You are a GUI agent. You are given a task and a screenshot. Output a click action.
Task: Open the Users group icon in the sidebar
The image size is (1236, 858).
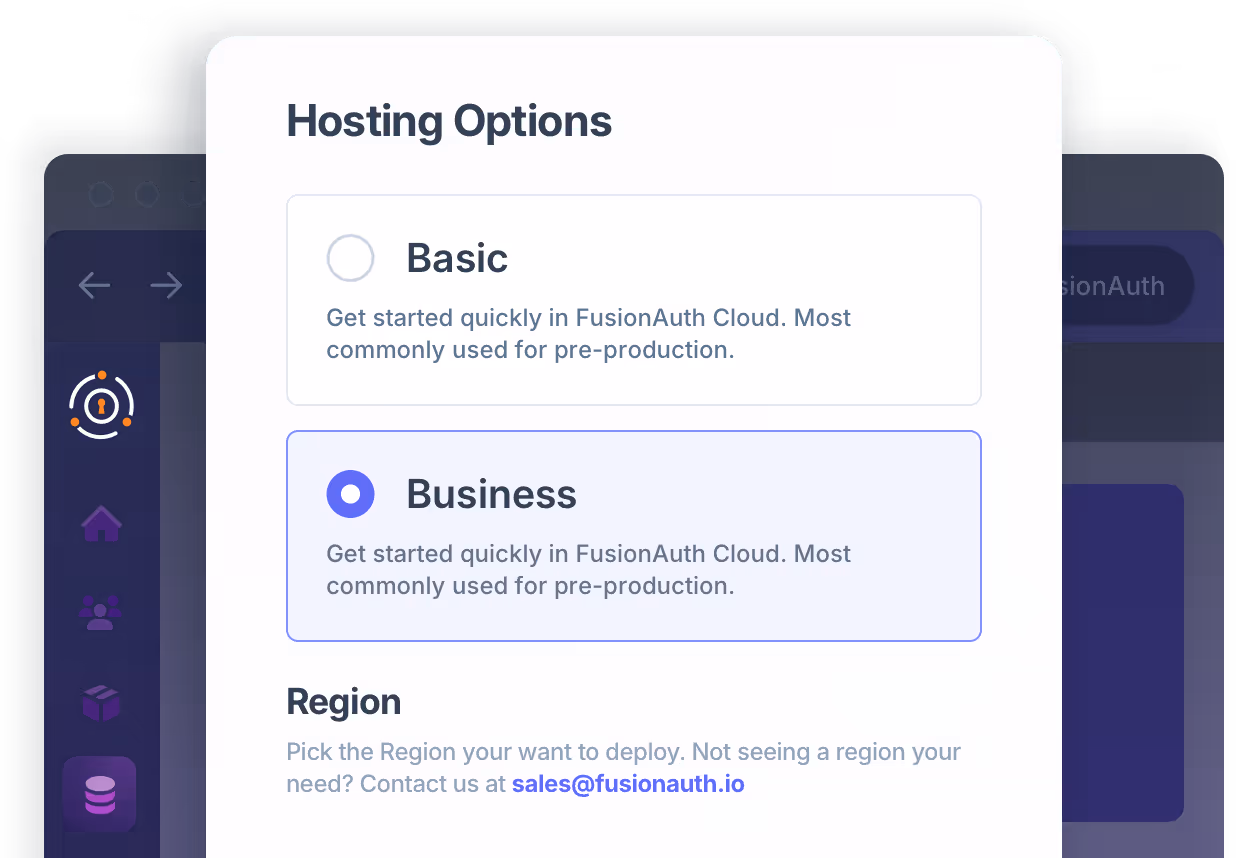click(x=100, y=612)
